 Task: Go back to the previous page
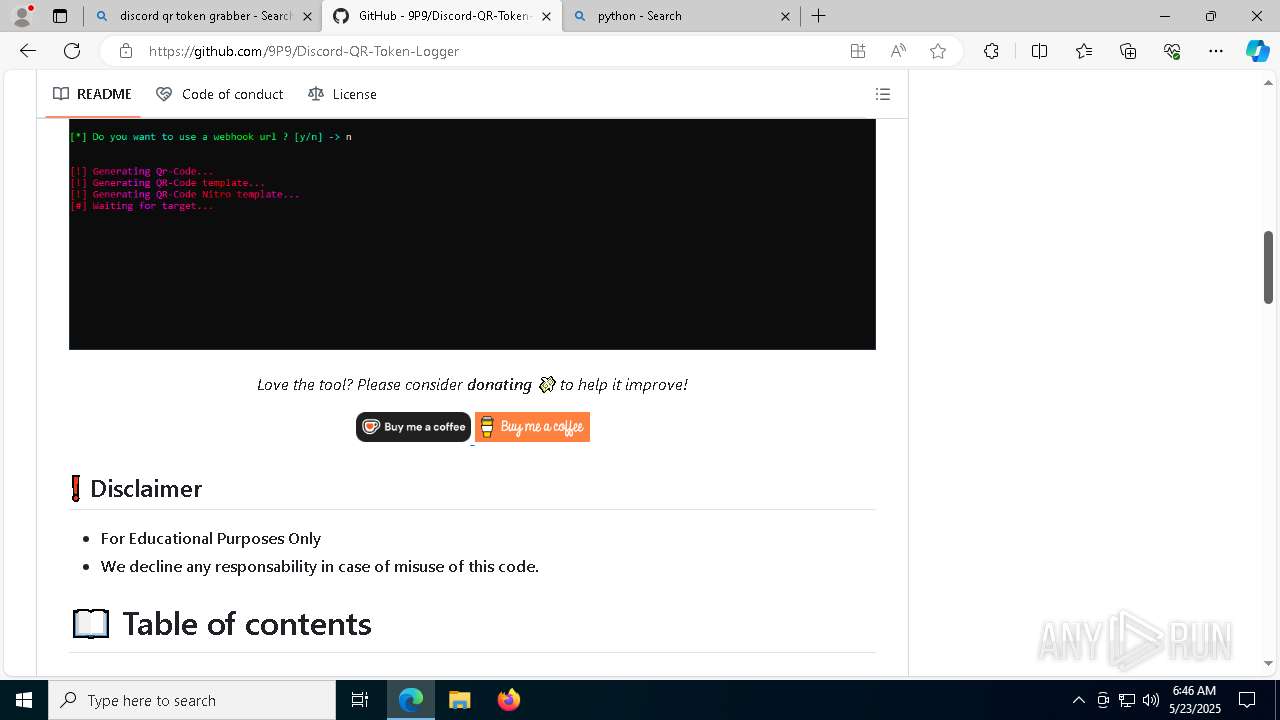pyautogui.click(x=28, y=51)
